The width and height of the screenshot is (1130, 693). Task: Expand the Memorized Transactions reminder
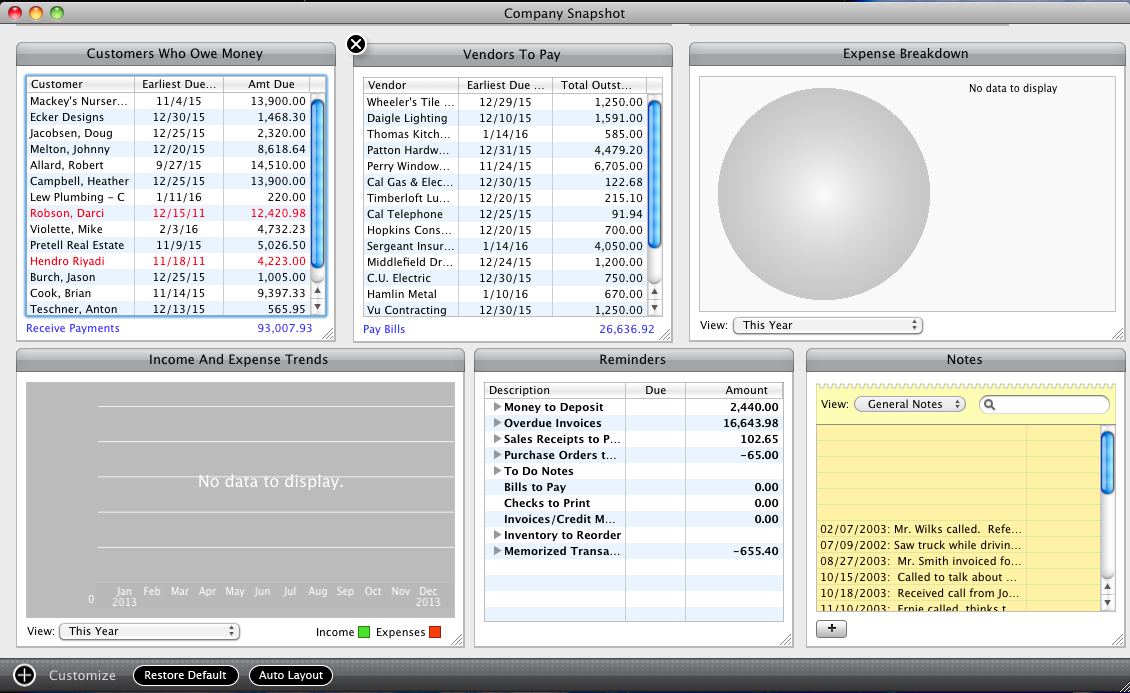point(497,551)
